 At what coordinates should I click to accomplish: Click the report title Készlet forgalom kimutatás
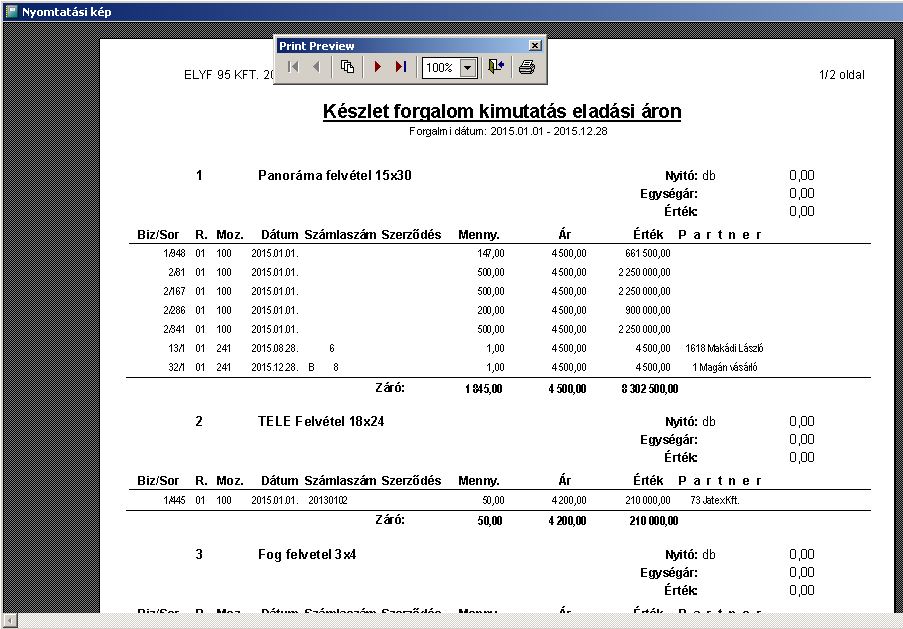click(x=502, y=111)
